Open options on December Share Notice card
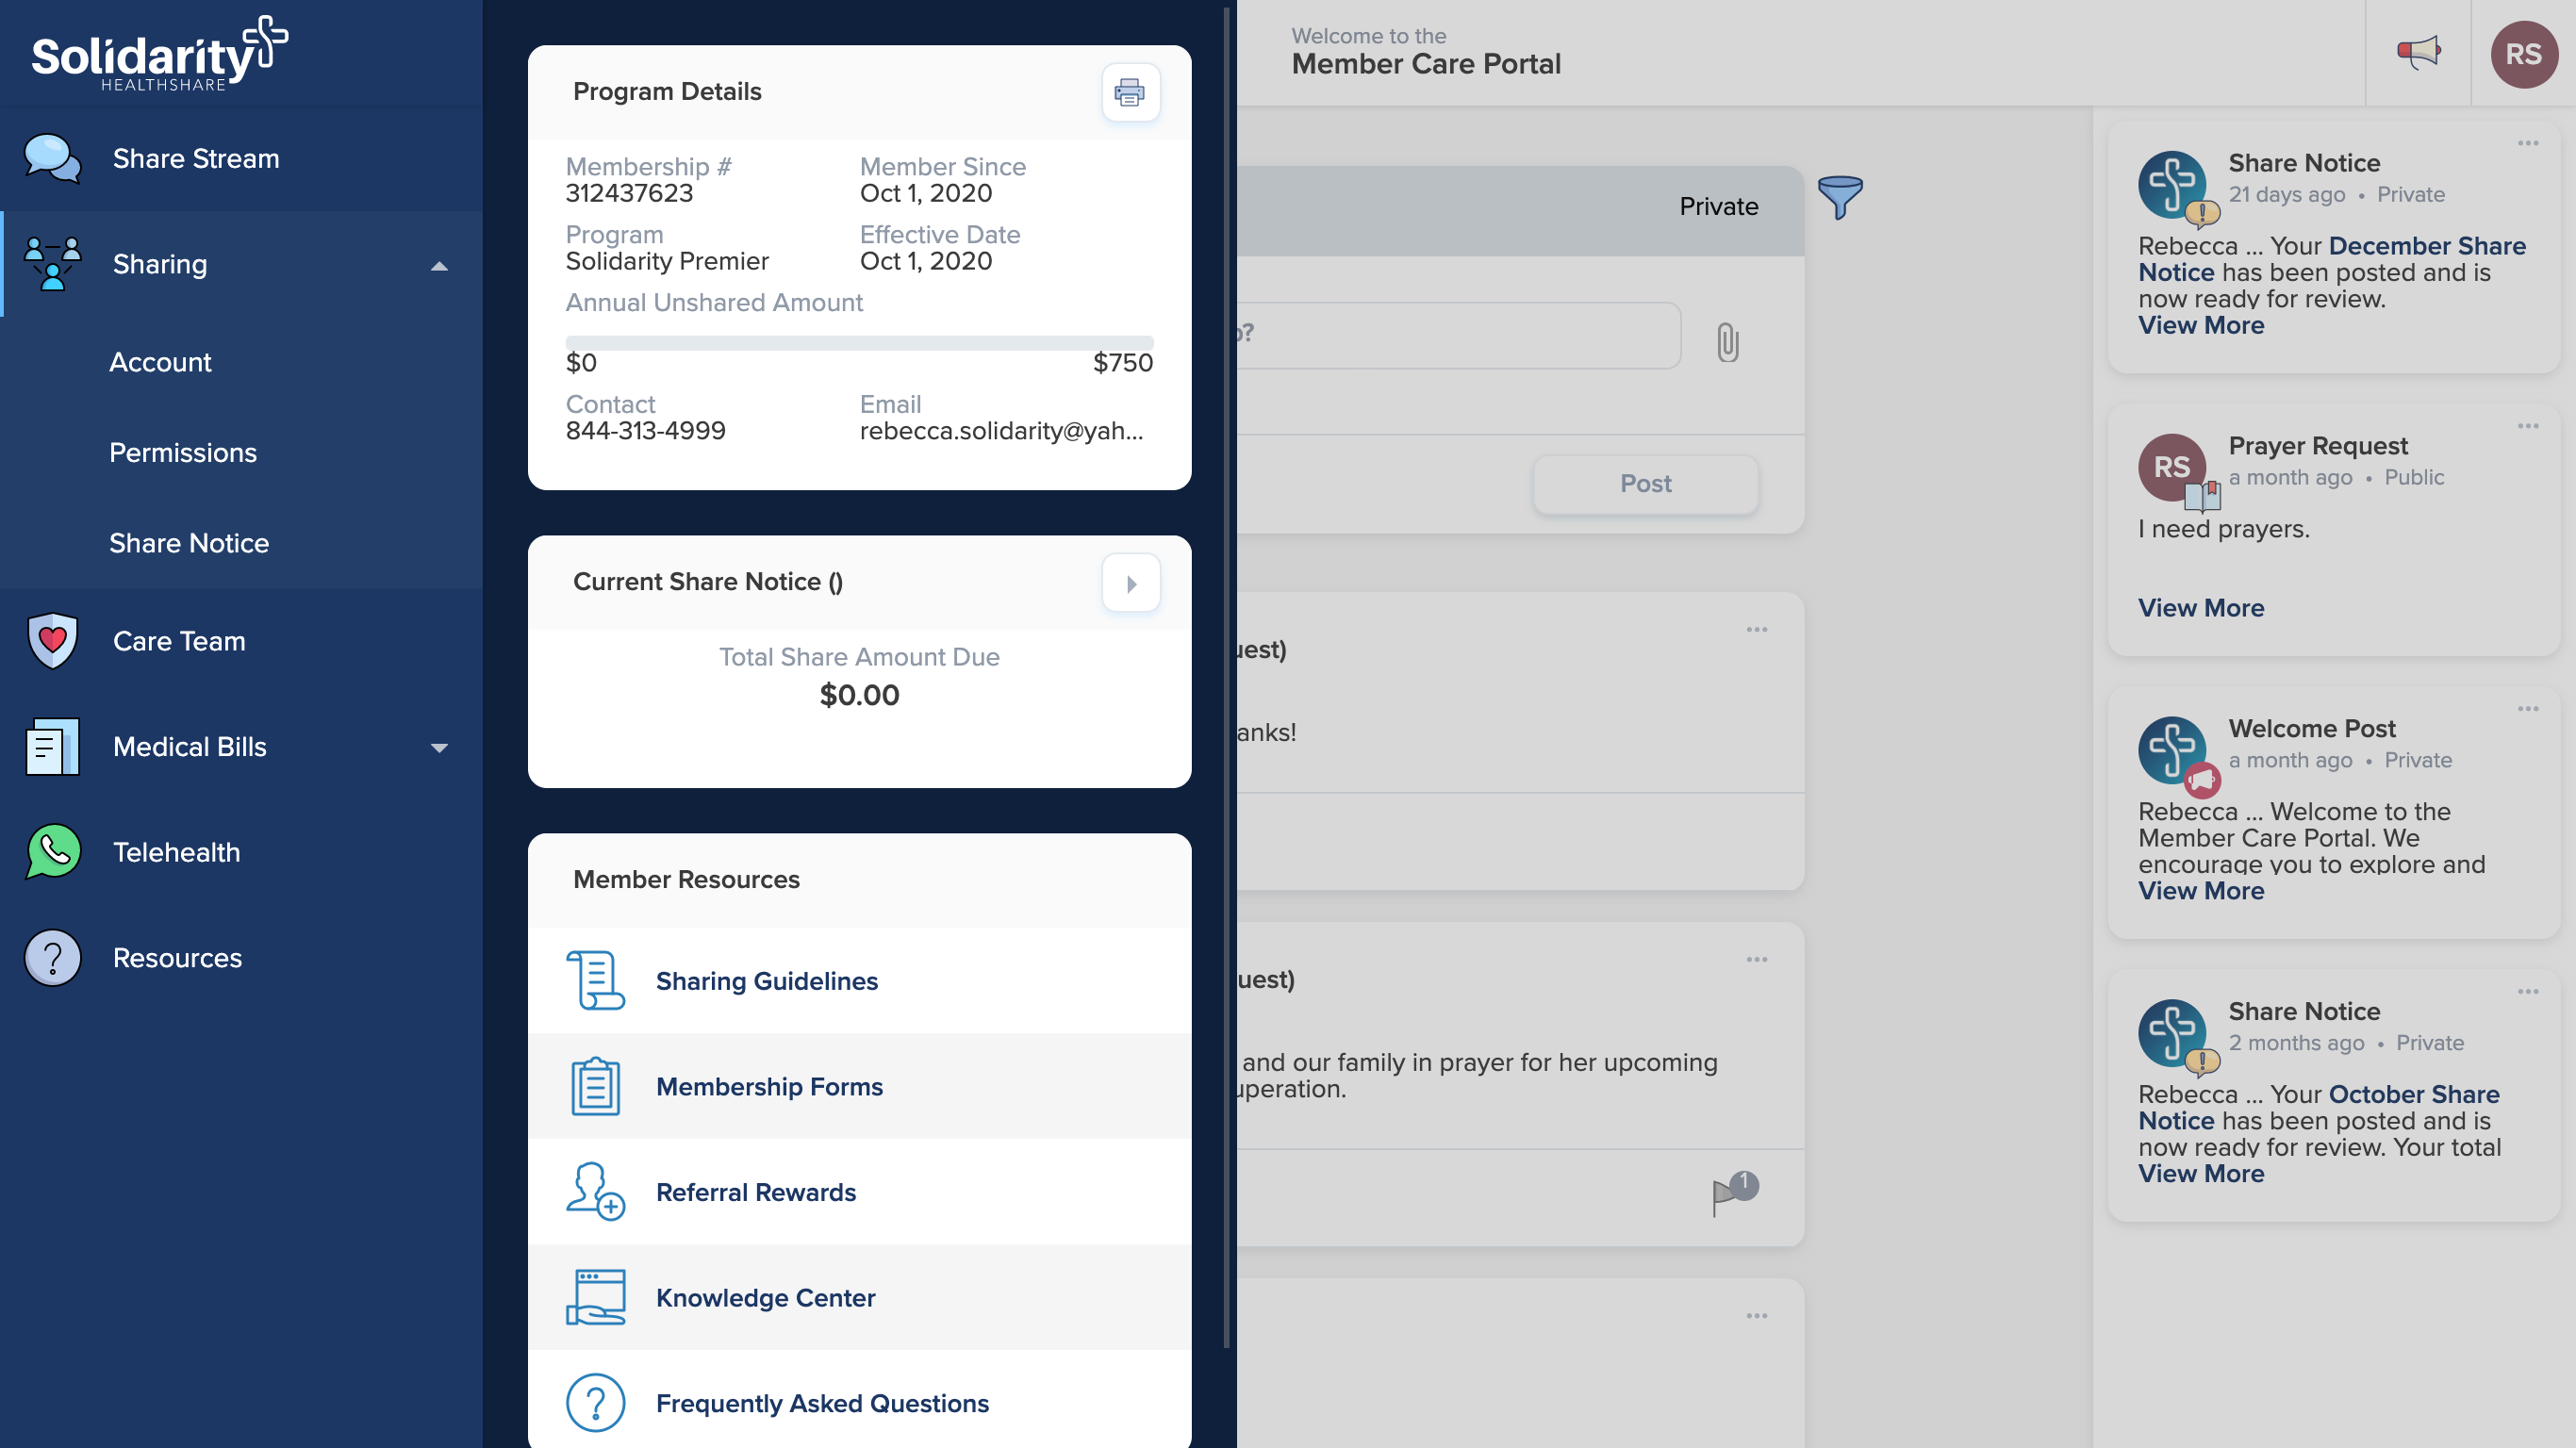The width and height of the screenshot is (2576, 1448). 2527,143
